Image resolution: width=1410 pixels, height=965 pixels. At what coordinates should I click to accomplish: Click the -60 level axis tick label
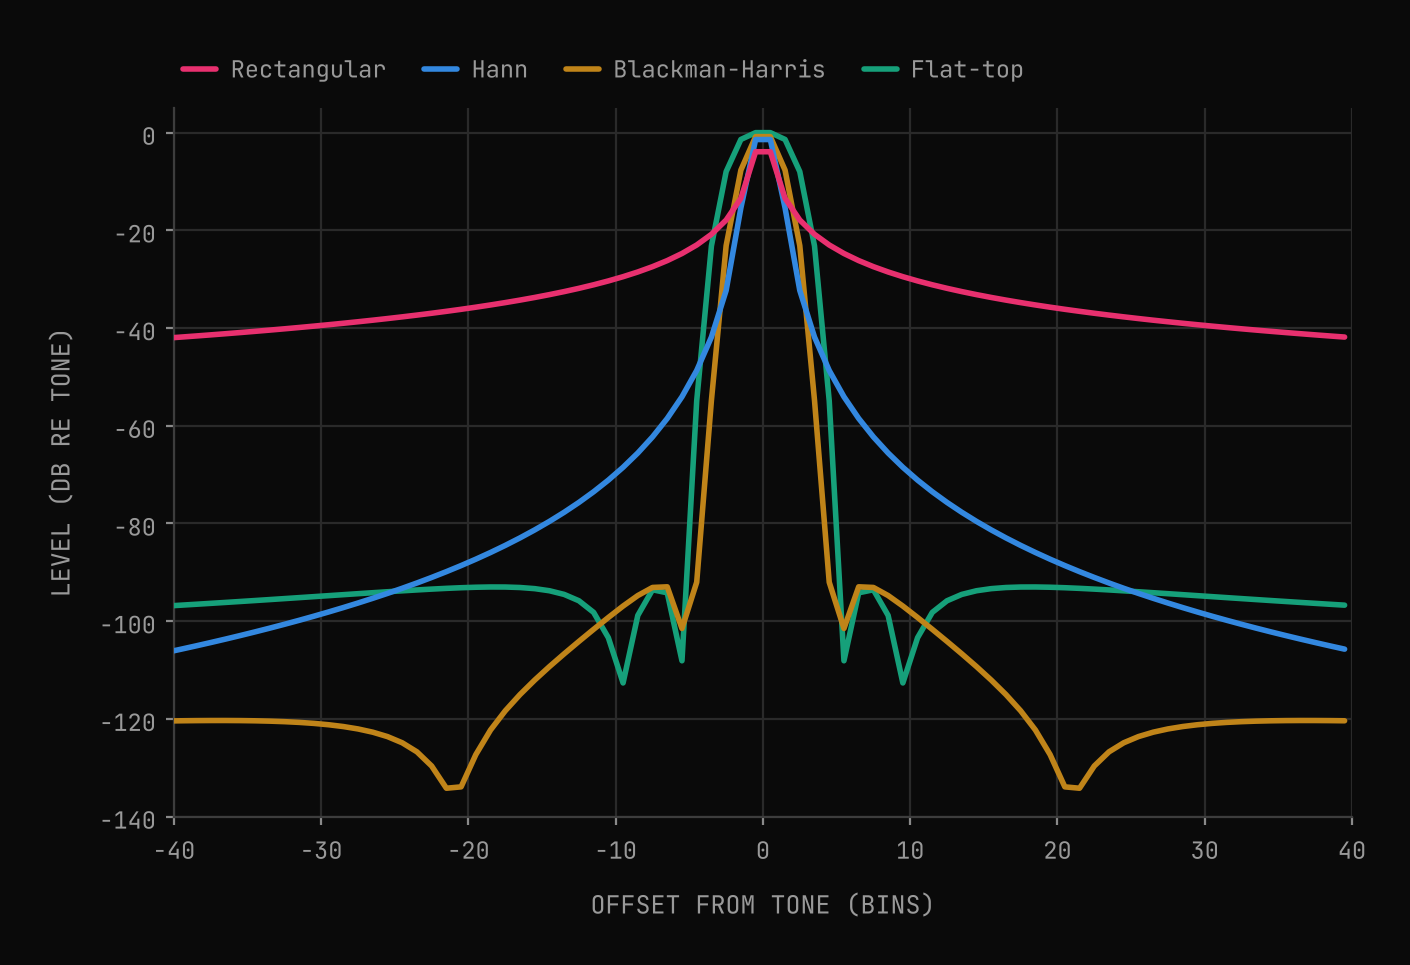(135, 429)
